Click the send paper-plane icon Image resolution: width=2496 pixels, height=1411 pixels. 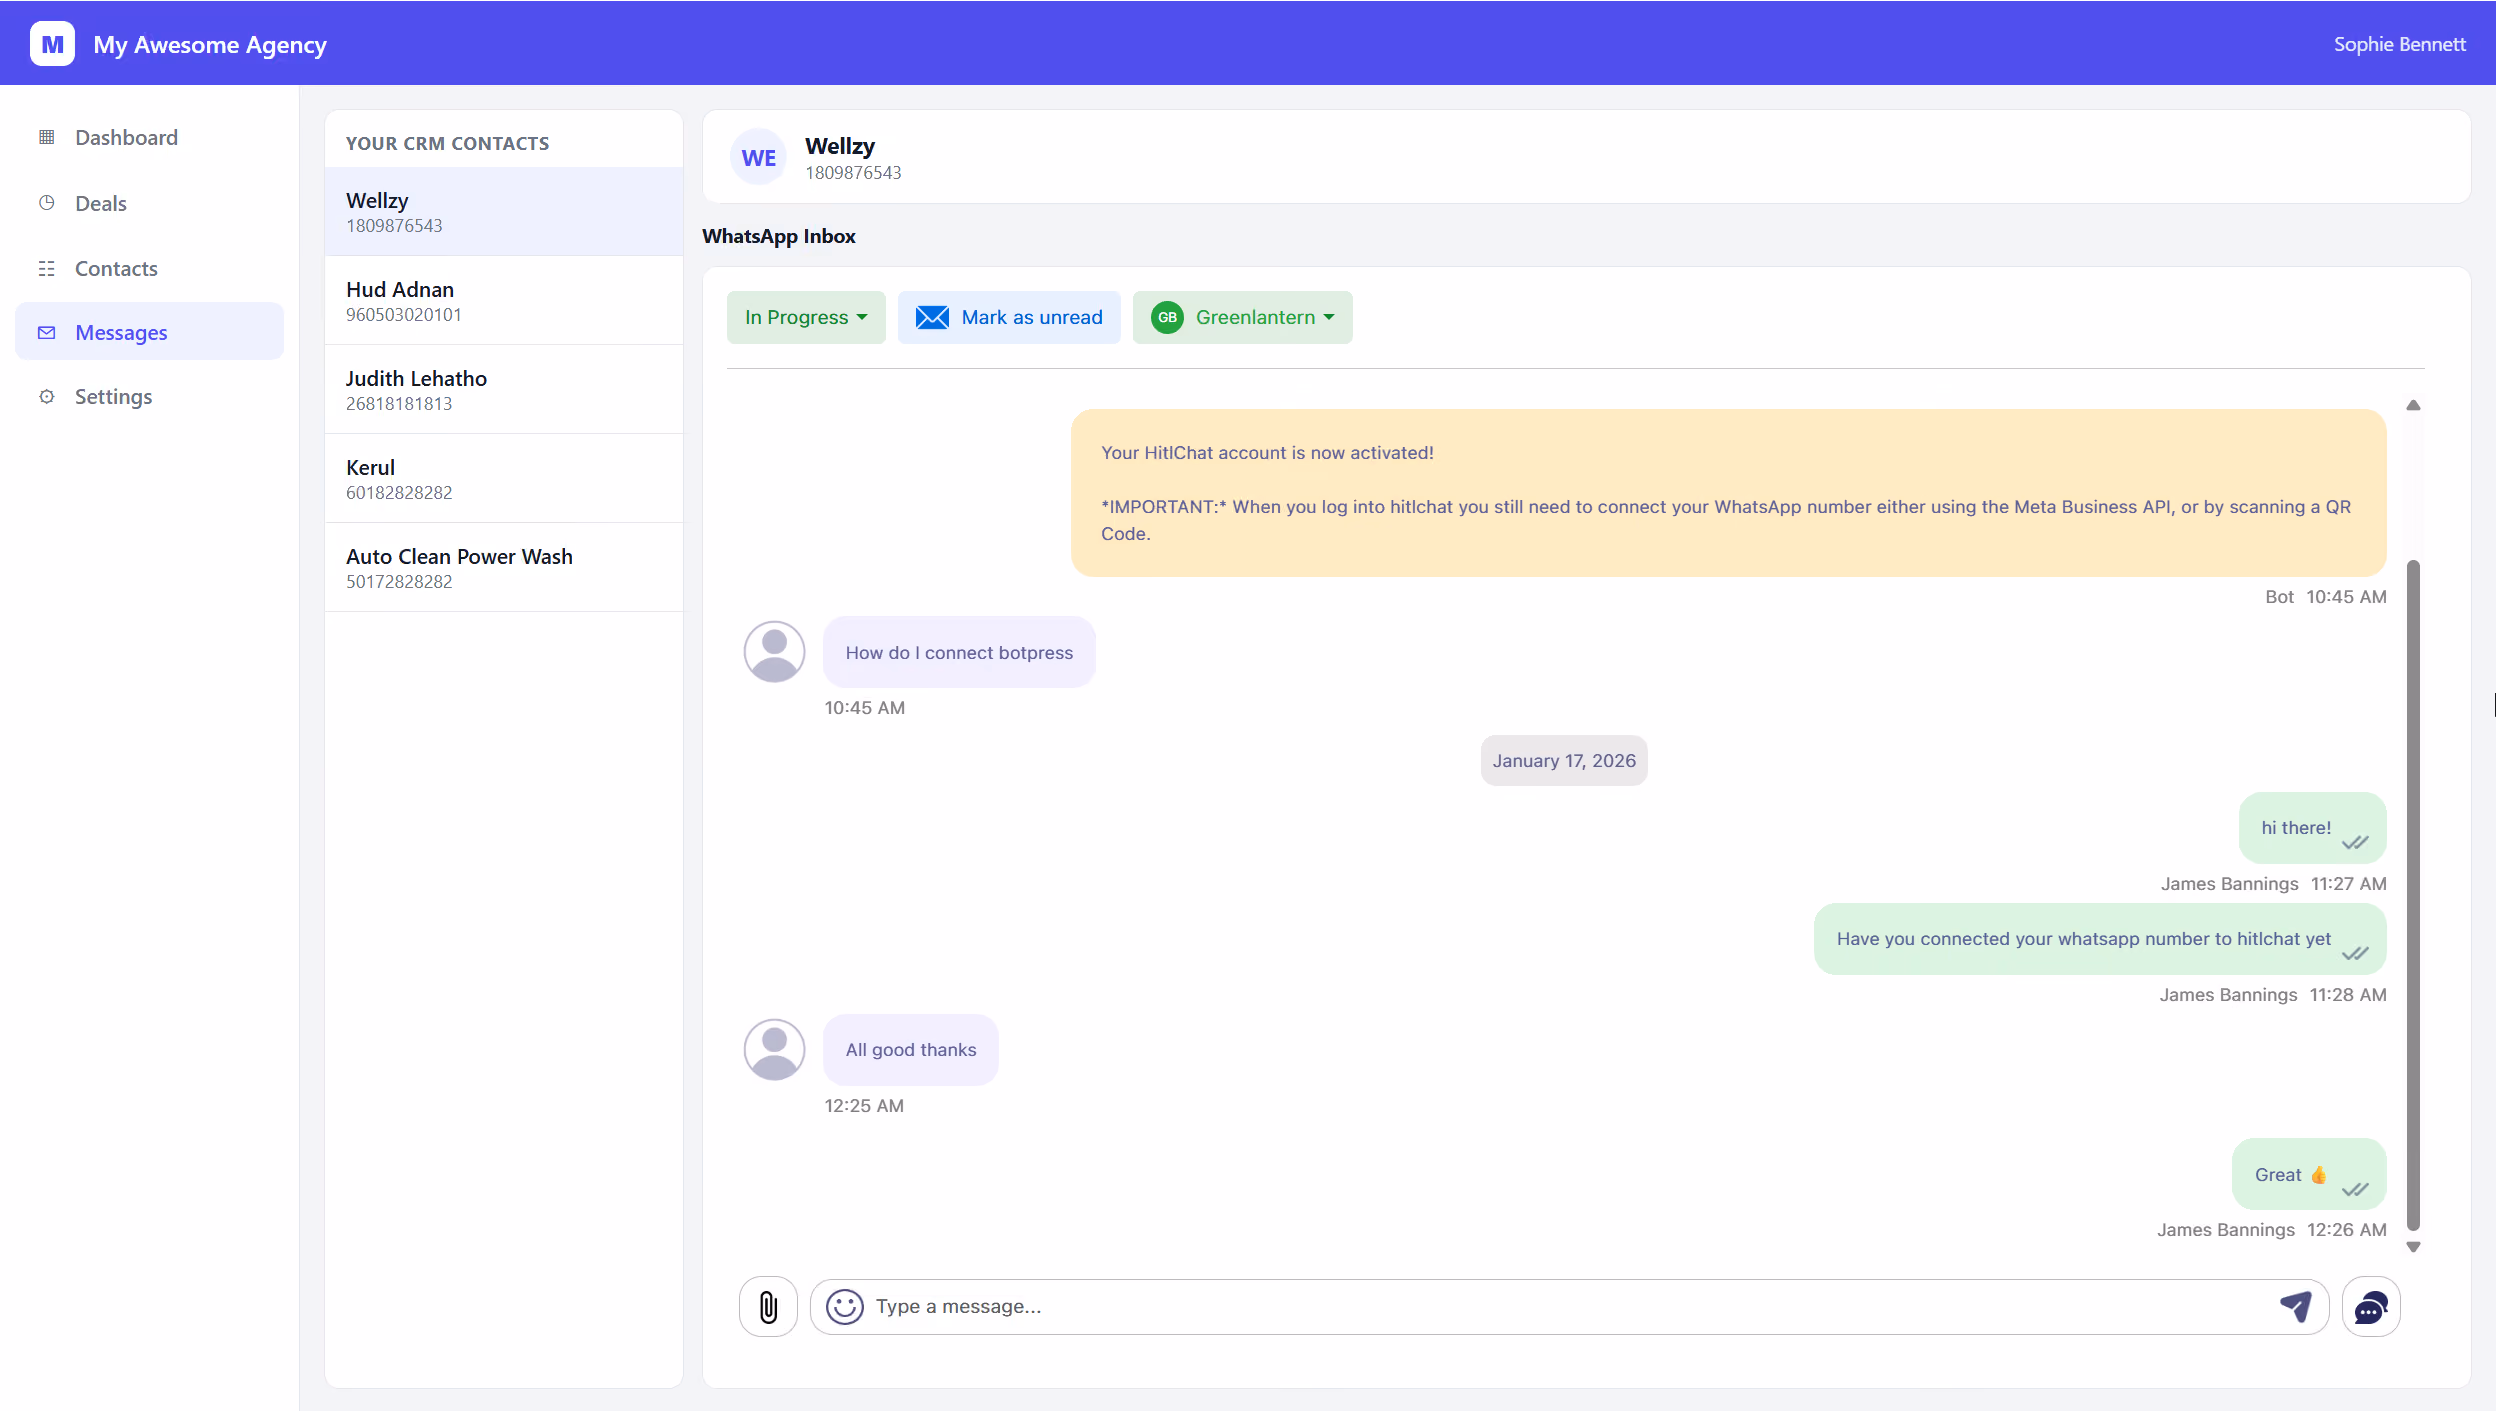tap(2295, 1306)
